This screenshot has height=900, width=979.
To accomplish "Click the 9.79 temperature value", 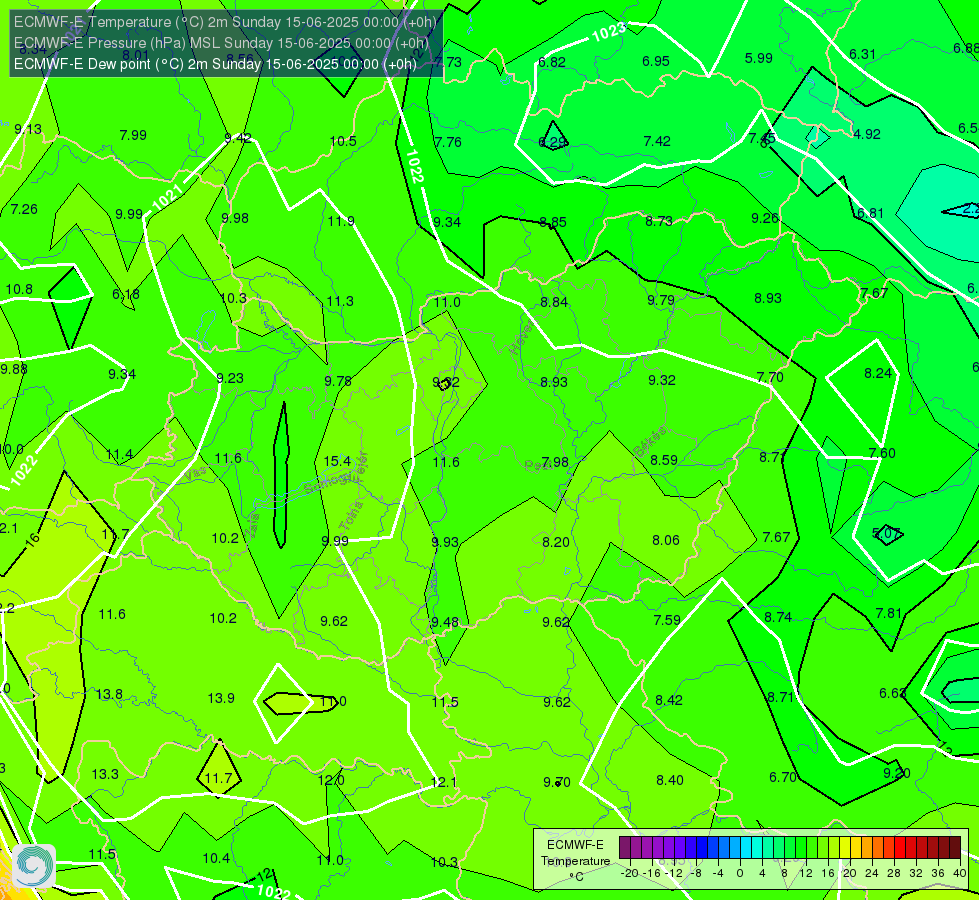I will (x=661, y=300).
